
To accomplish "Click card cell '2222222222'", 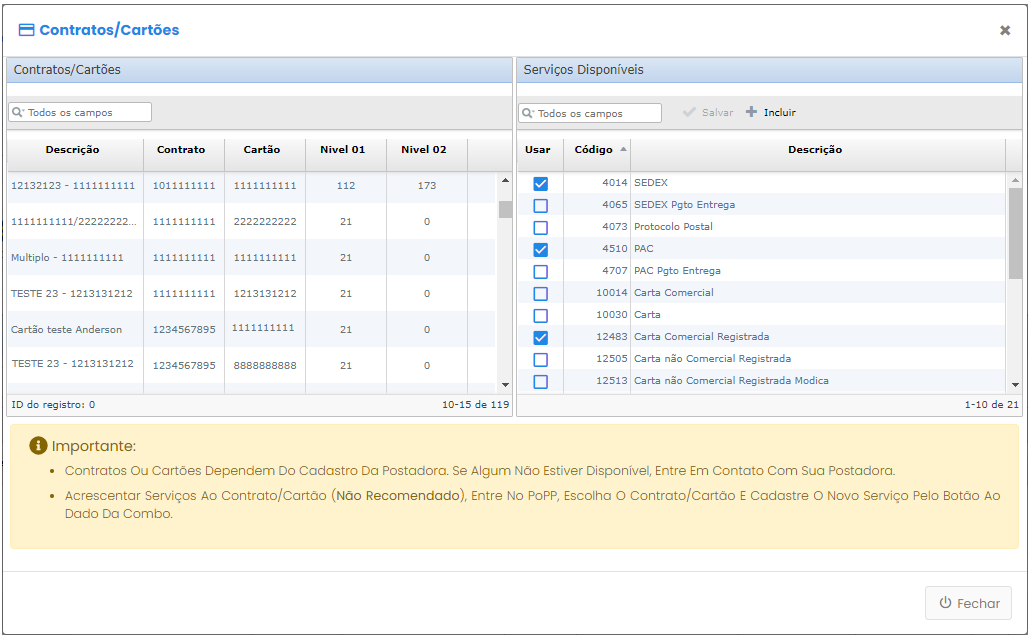I will click(265, 221).
